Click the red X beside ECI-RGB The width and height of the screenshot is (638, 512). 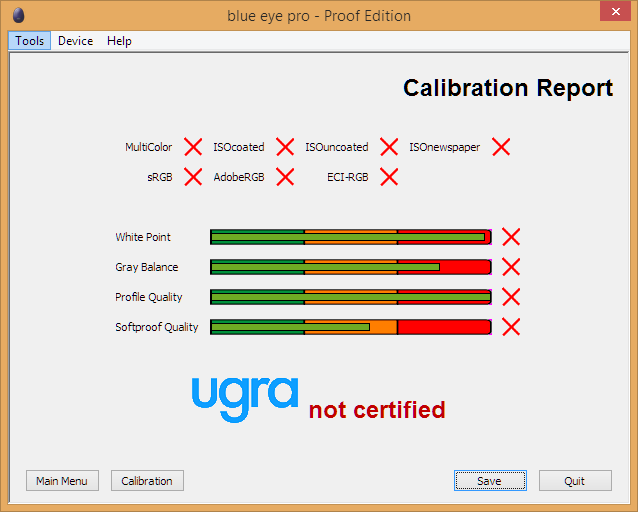tap(389, 177)
